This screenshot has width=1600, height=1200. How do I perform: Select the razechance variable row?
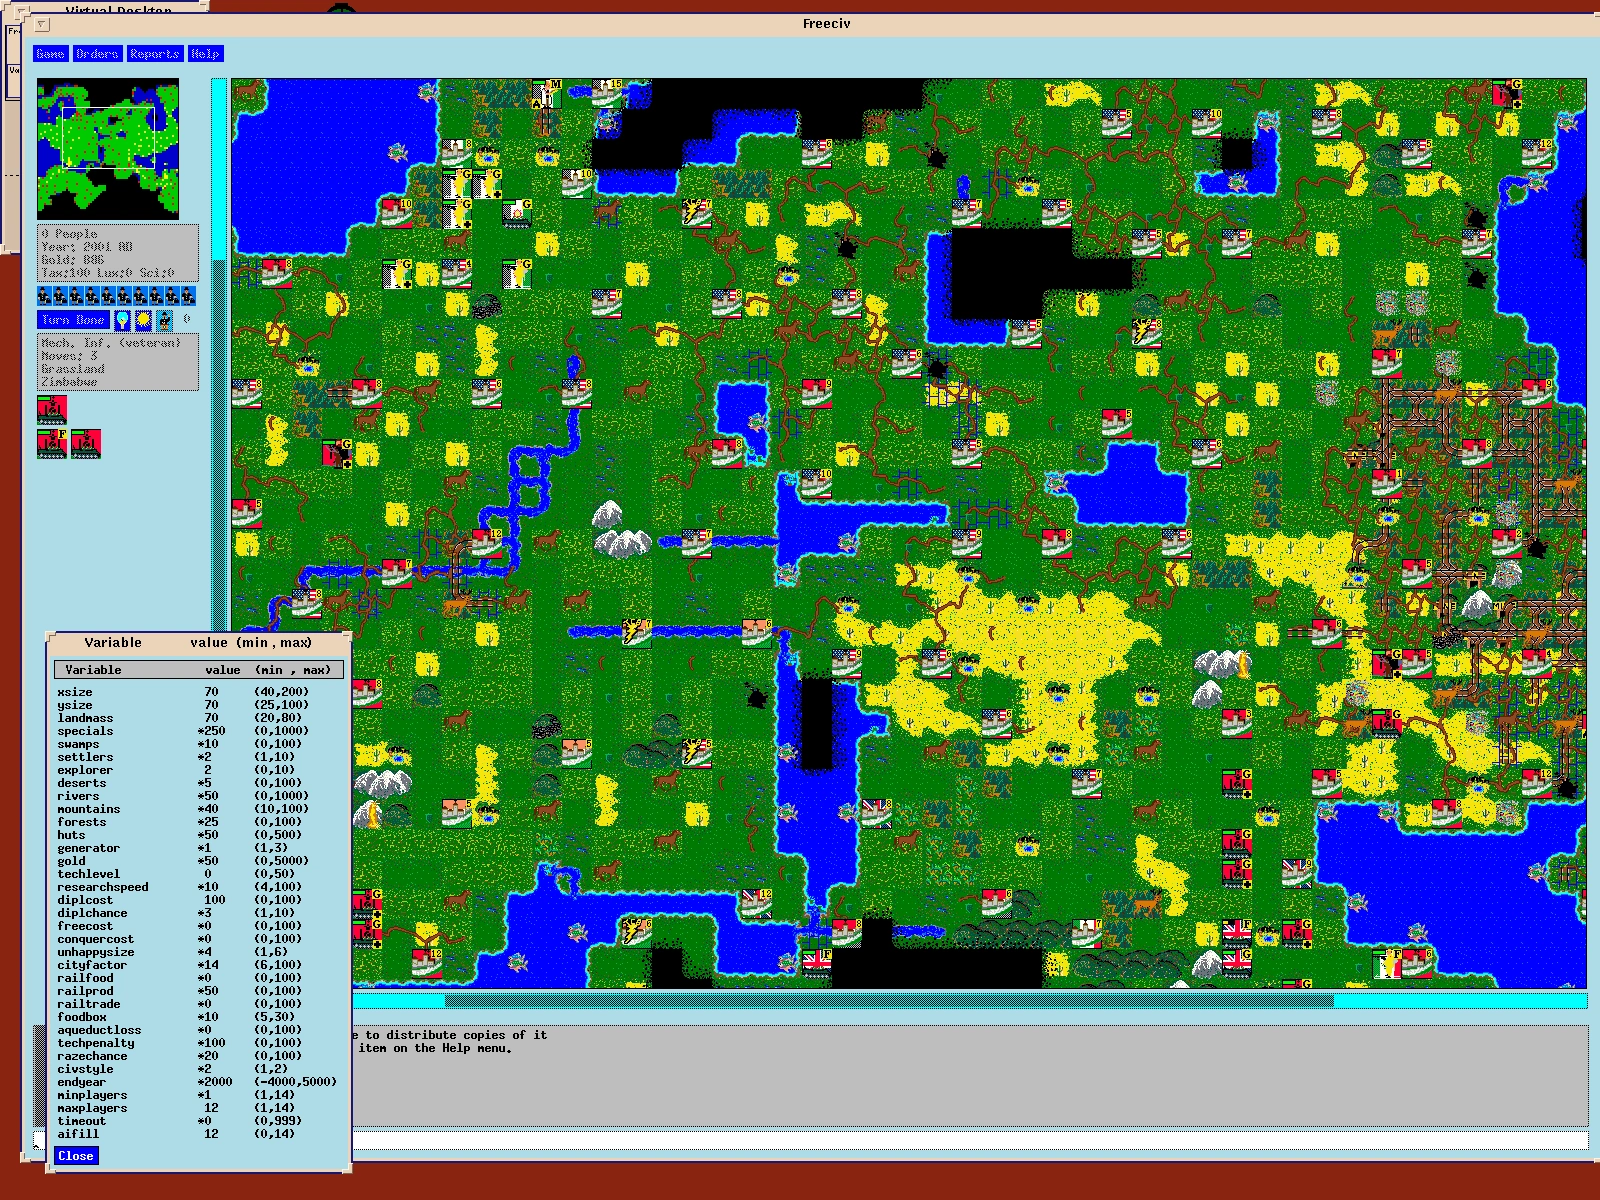pos(198,1056)
